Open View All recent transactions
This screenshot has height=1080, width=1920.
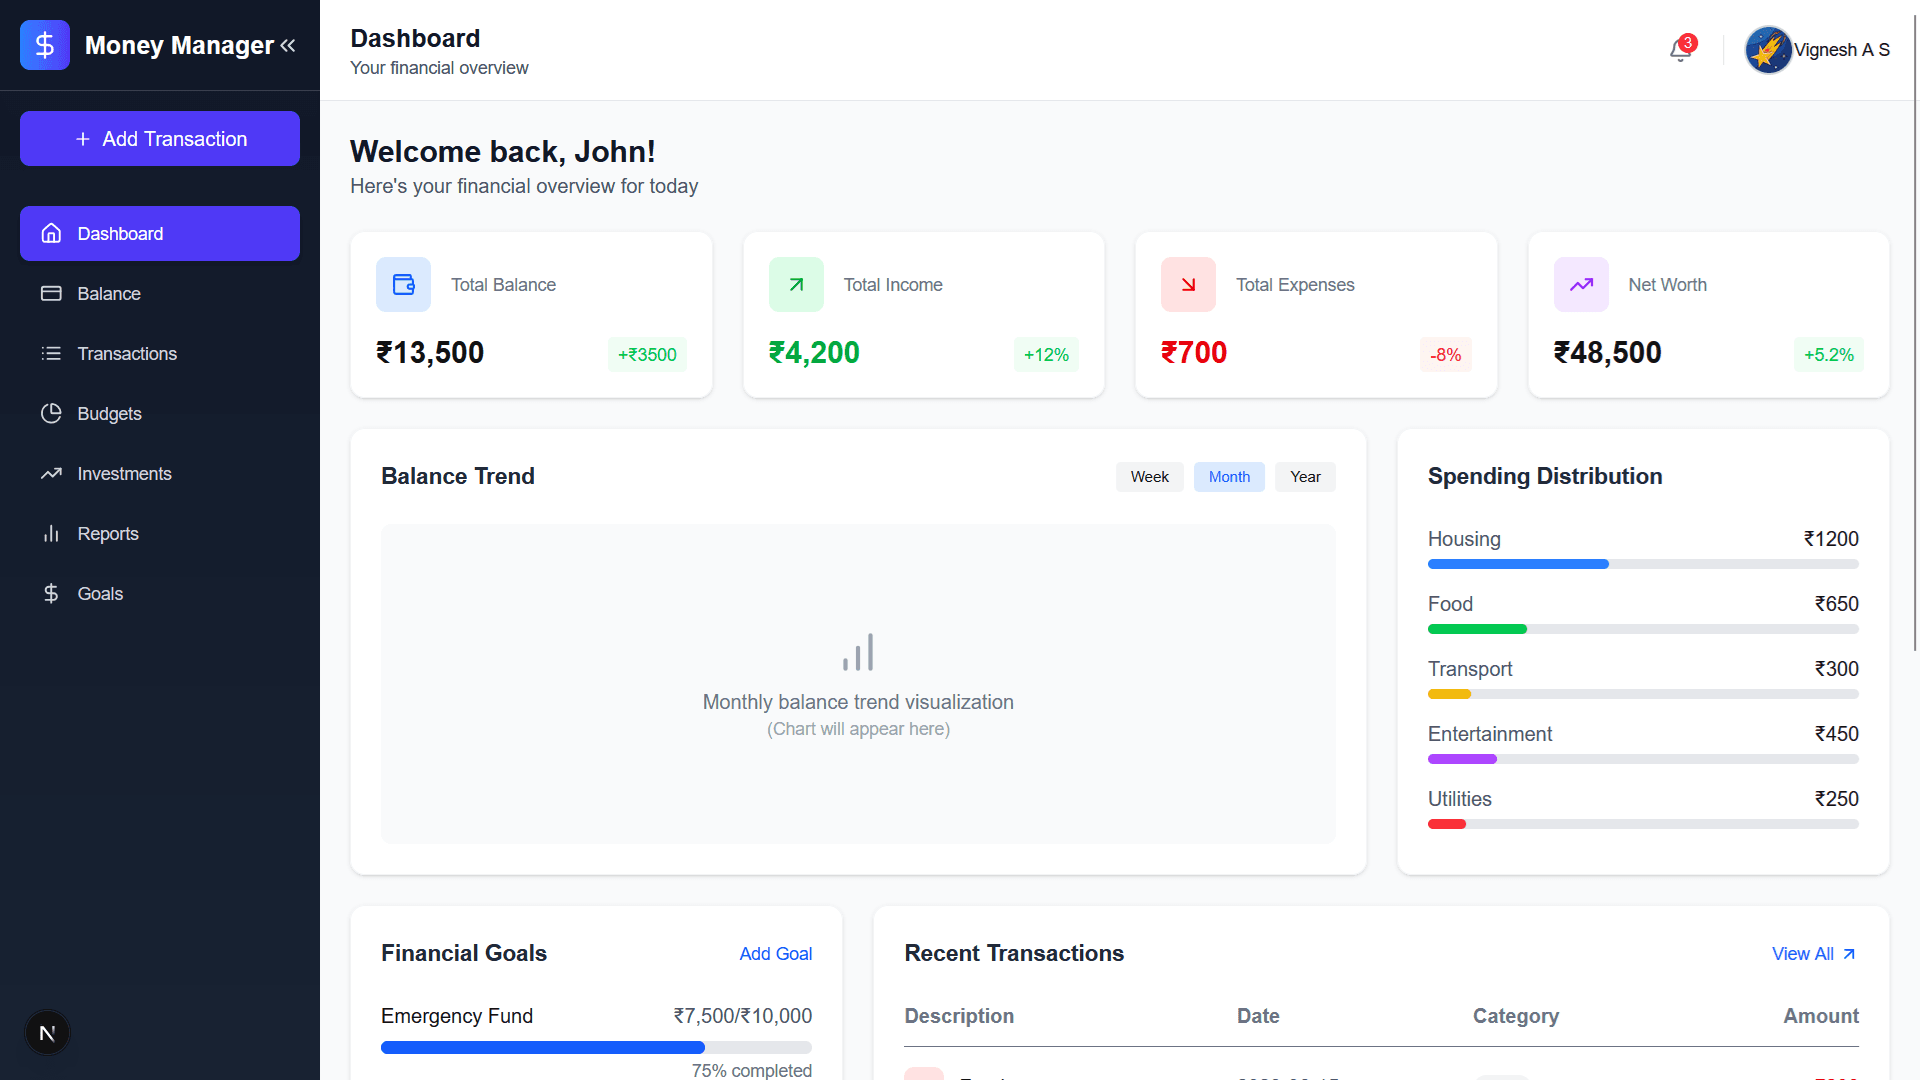[x=1813, y=953]
